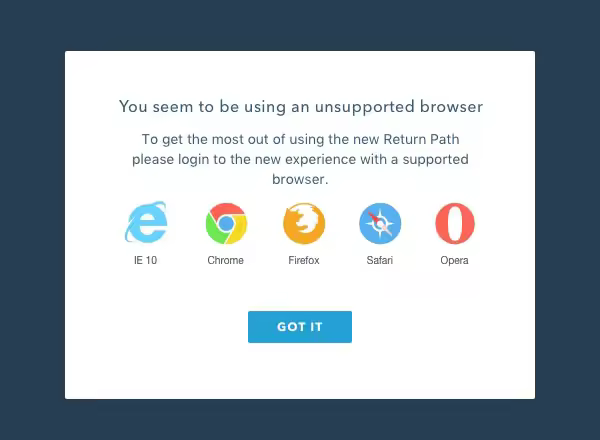Viewport: 600px width, 440px height.
Task: Click 'To get the most' paragraph opening
Action: [x=193, y=140]
